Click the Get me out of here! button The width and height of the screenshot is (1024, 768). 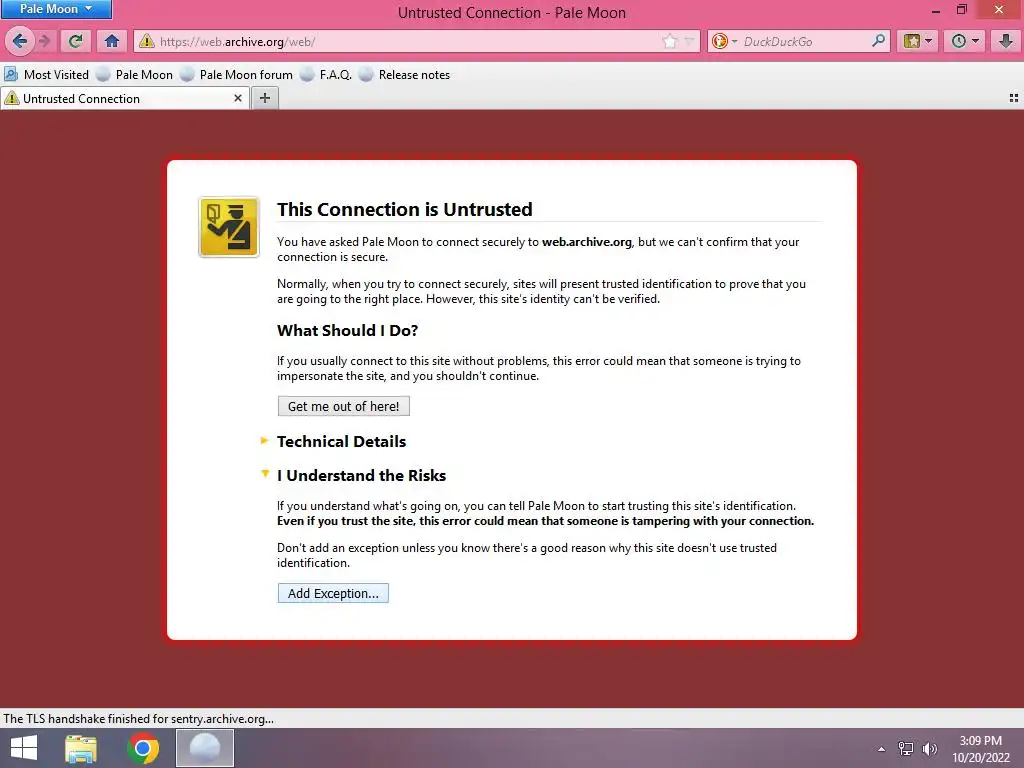(x=344, y=406)
